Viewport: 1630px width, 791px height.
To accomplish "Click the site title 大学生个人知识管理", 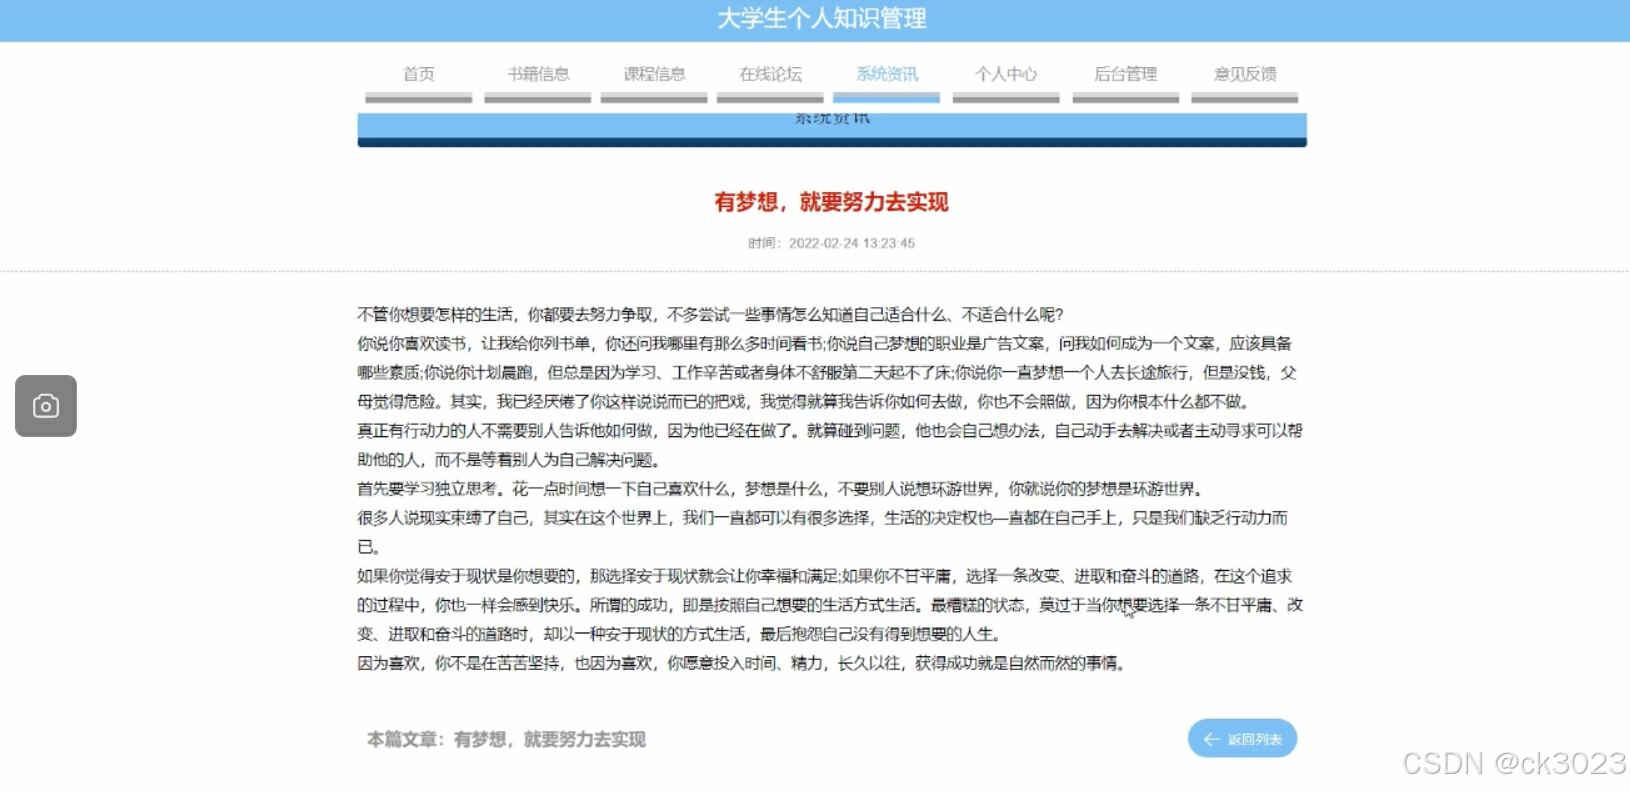I will coord(822,19).
